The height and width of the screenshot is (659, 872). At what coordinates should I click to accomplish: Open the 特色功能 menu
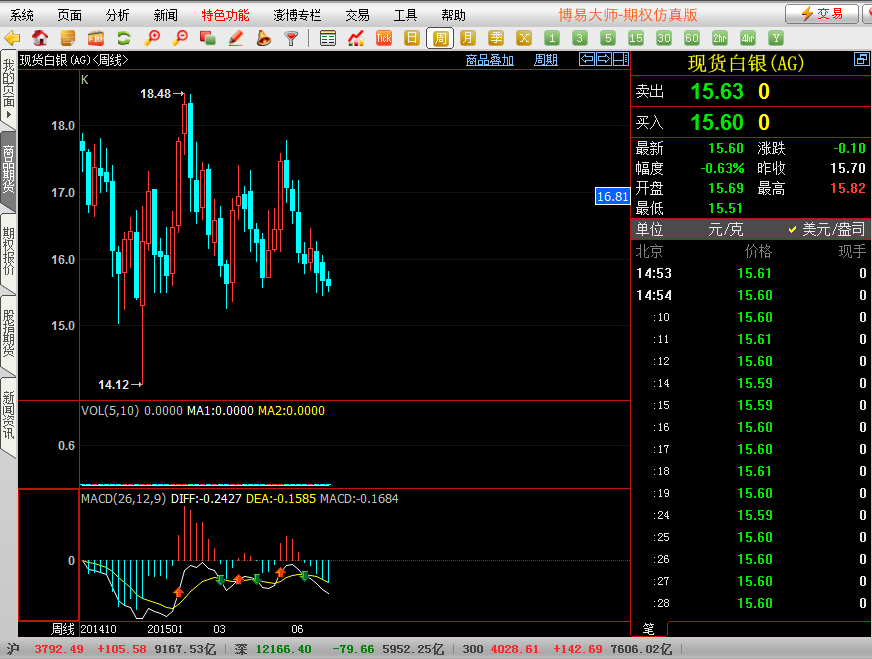tap(225, 15)
